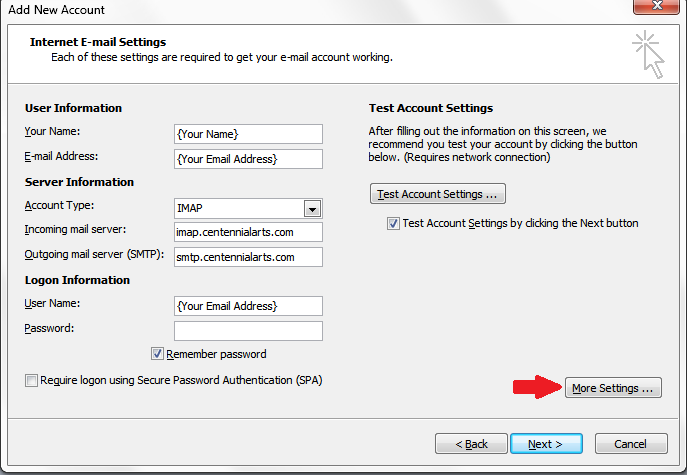Image resolution: width=687 pixels, height=475 pixels.
Task: Uncheck Test Account Settings by clicking Next
Action: 393,223
